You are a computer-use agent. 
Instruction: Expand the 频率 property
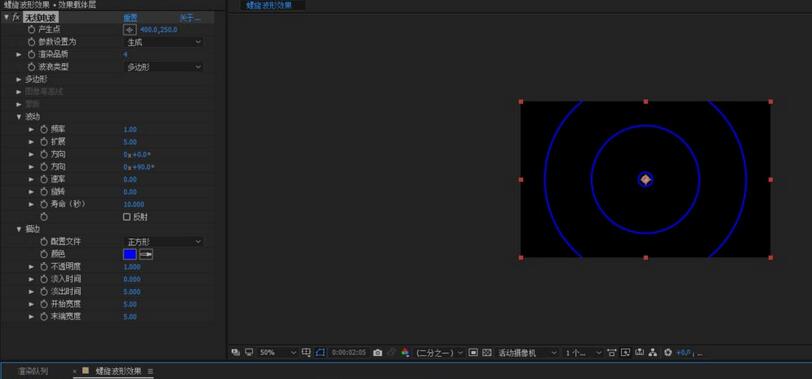(32, 129)
